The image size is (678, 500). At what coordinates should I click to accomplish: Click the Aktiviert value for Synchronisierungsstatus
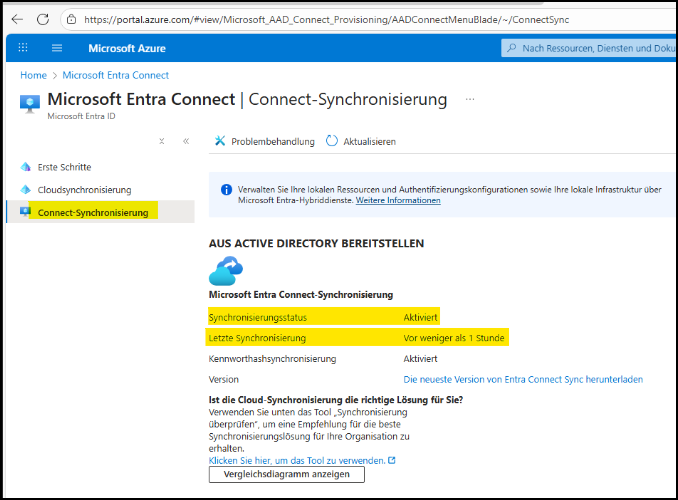(420, 318)
